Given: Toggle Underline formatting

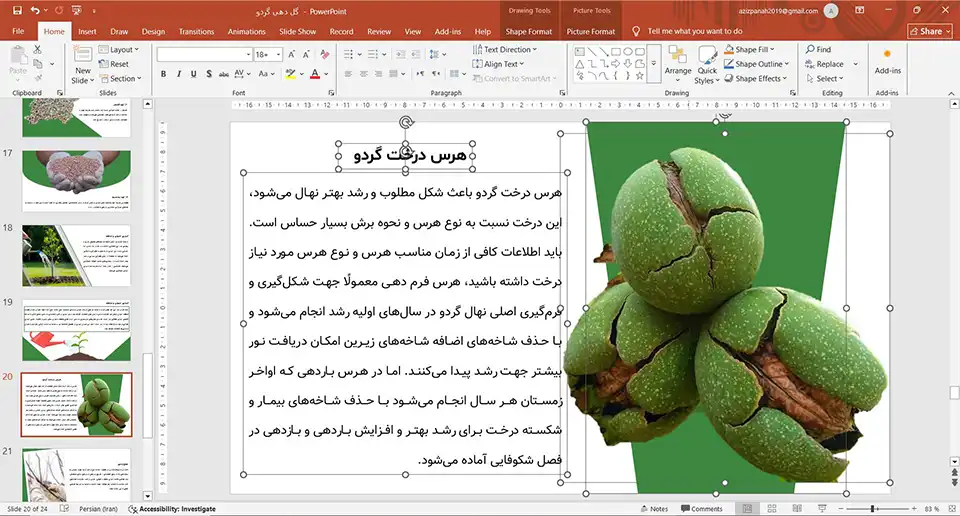Looking at the screenshot, I should (x=193, y=73).
